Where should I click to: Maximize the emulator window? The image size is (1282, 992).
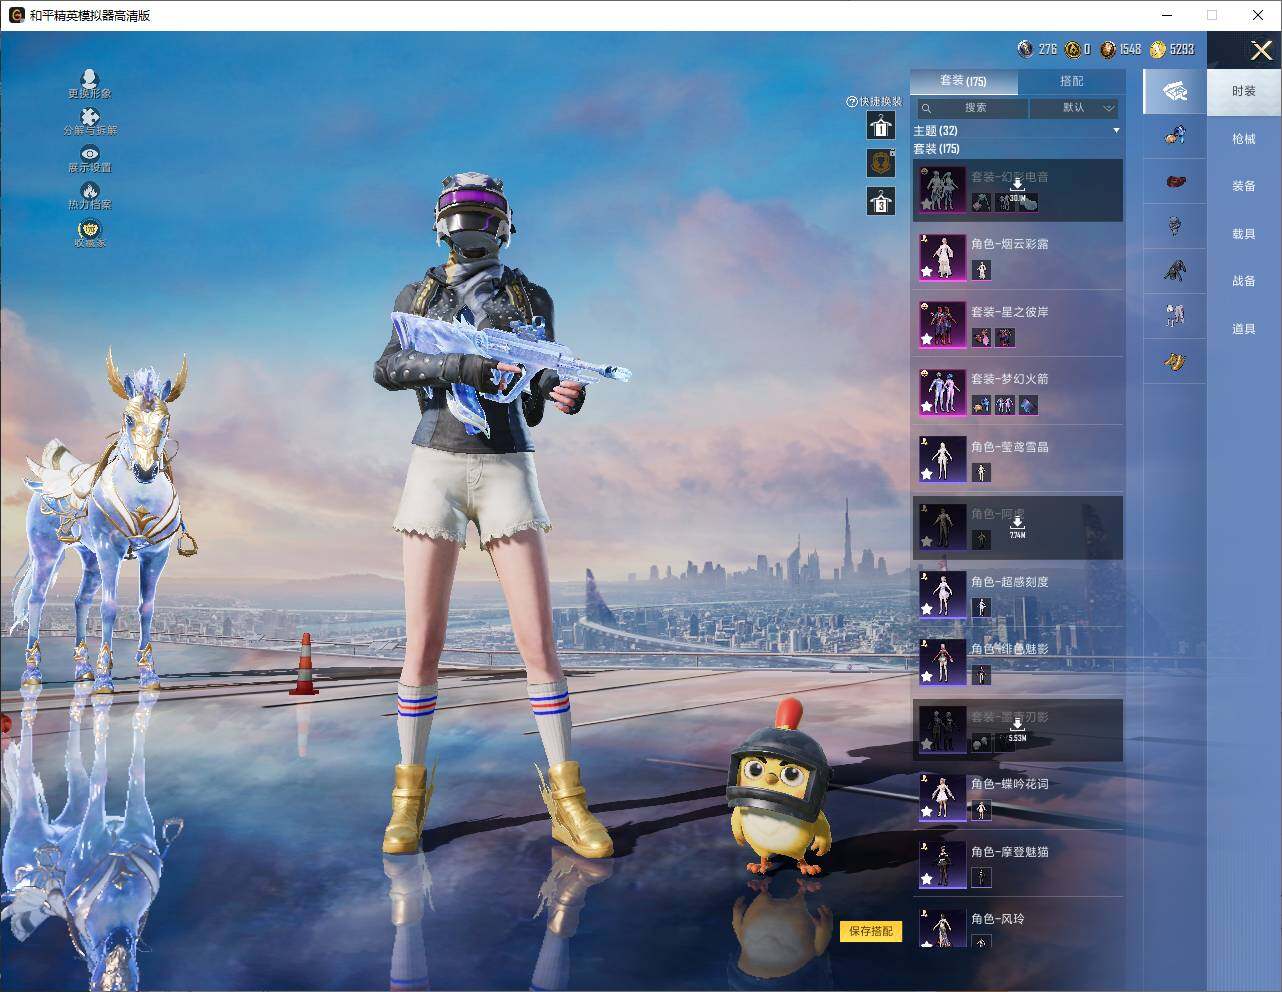point(1212,15)
